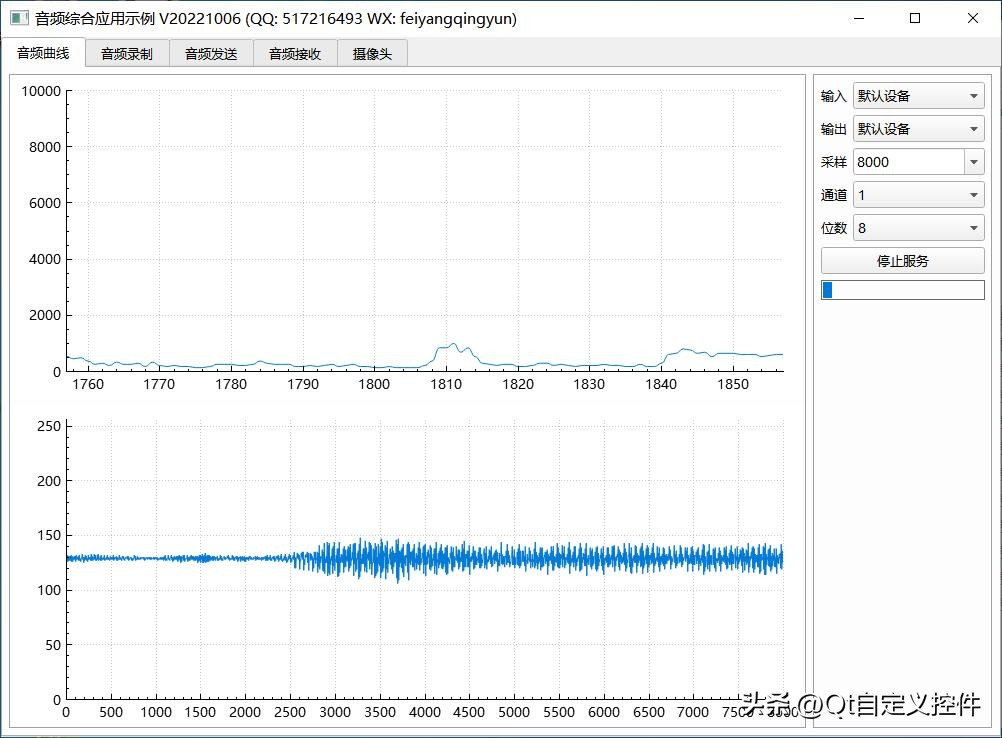The image size is (1002, 738).
Task: Click the application icon in title bar
Action: (x=18, y=18)
